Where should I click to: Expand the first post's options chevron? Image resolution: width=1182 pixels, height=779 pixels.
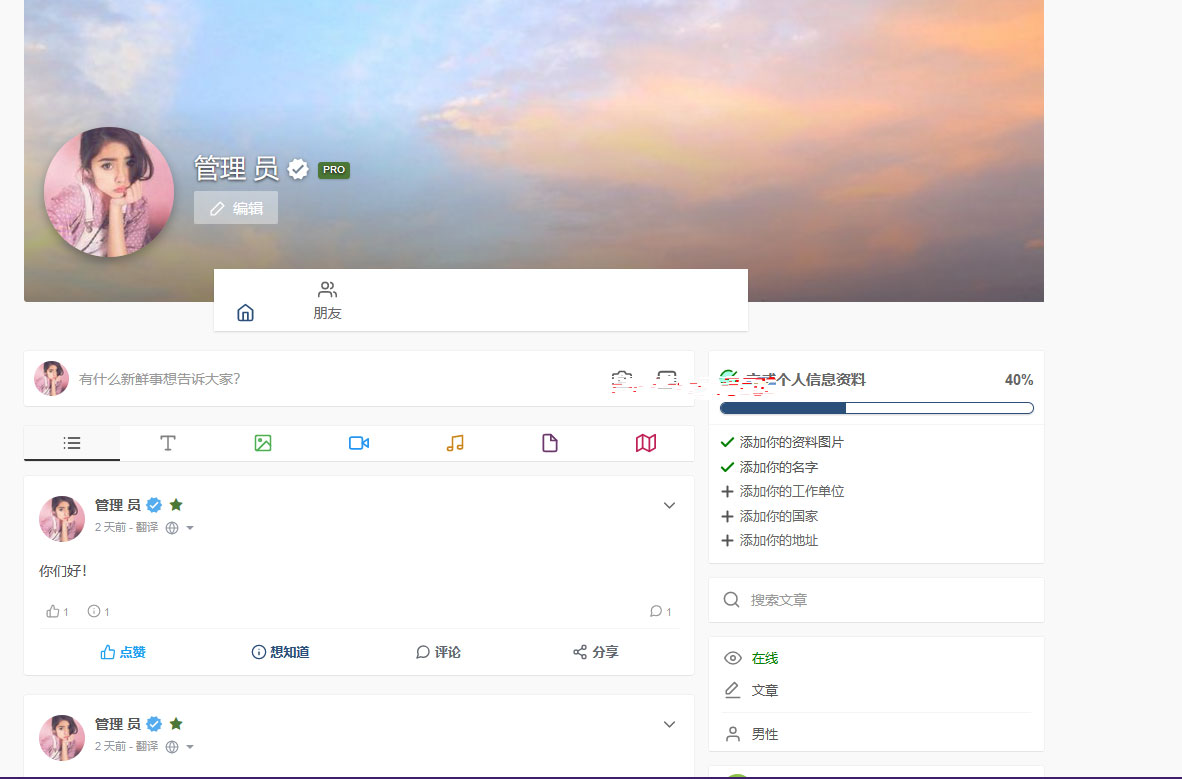point(670,506)
